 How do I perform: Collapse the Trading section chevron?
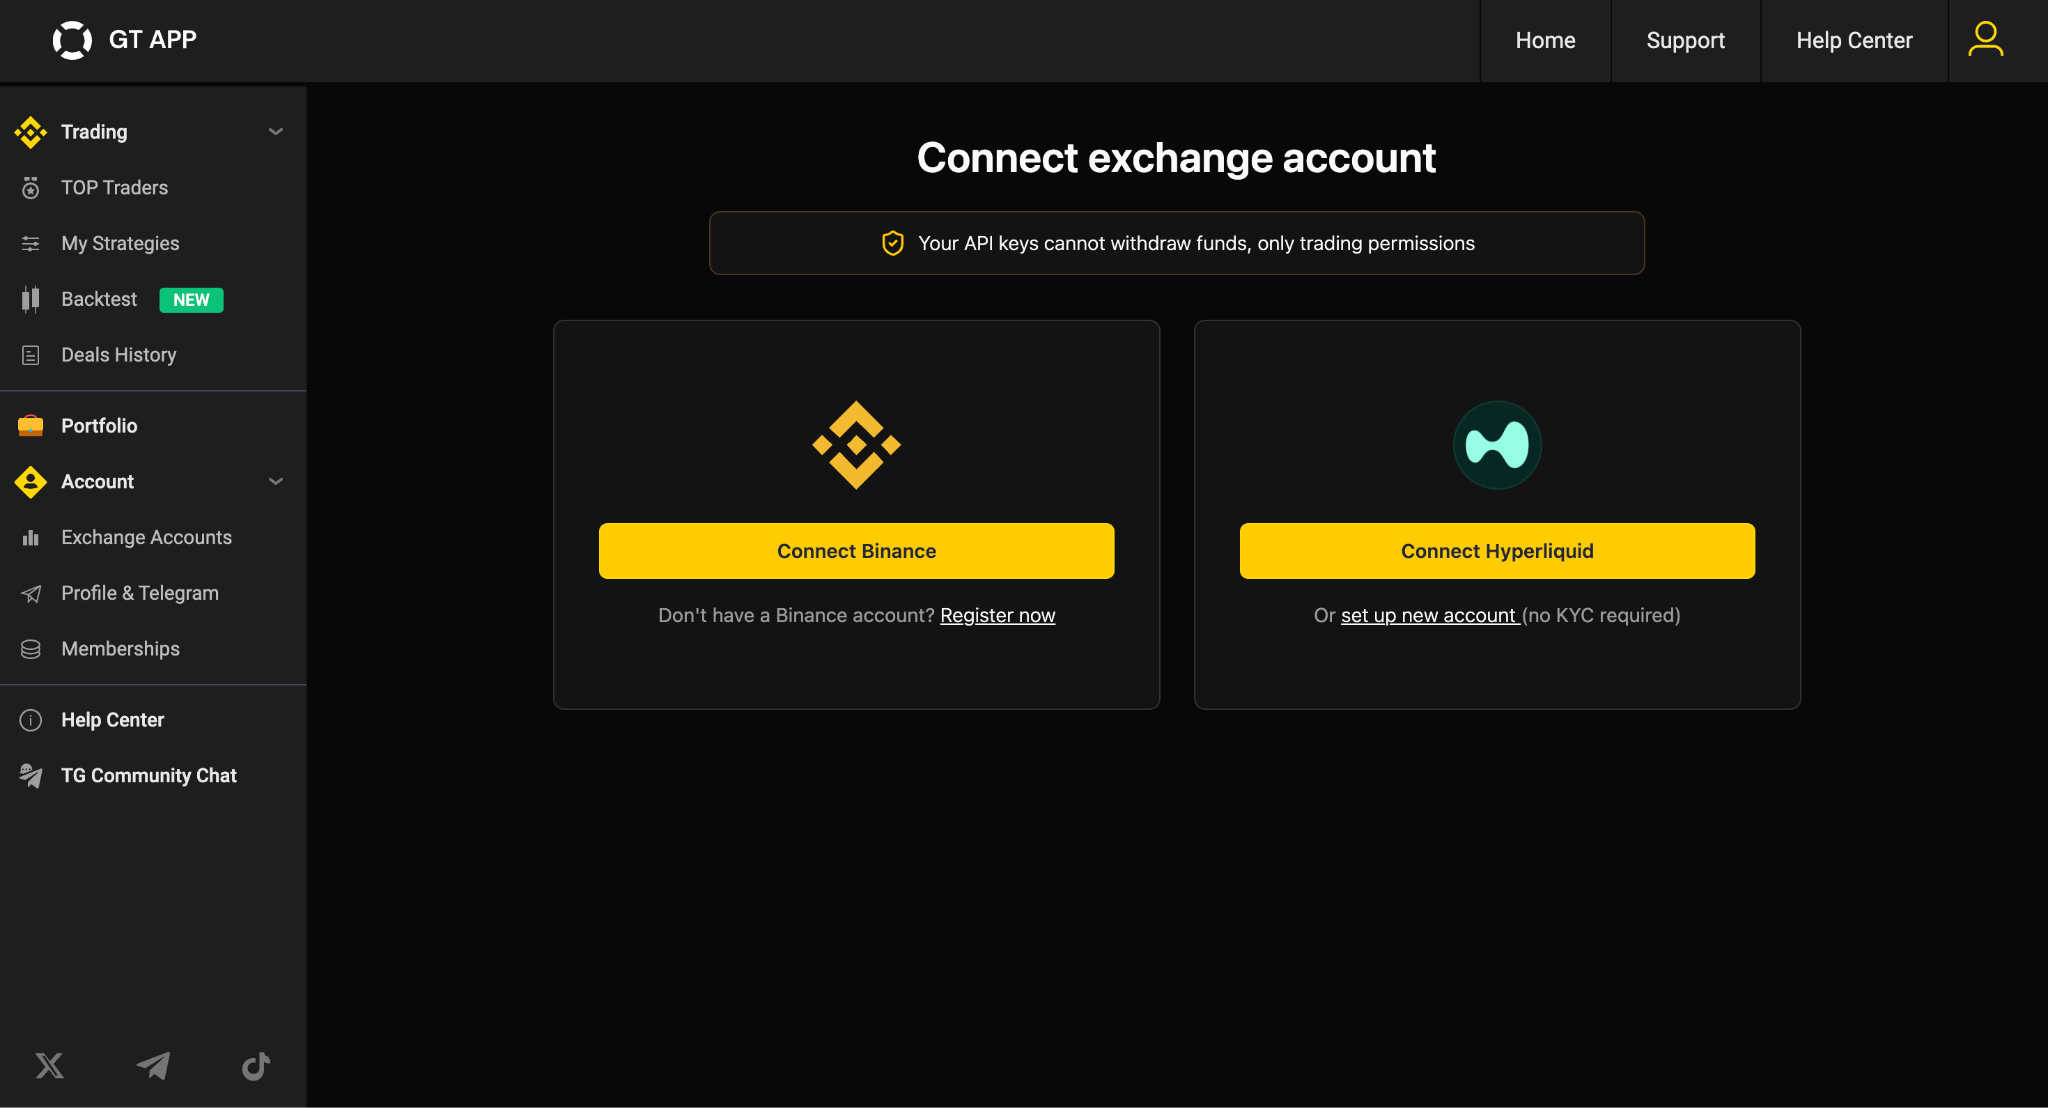pyautogui.click(x=276, y=132)
